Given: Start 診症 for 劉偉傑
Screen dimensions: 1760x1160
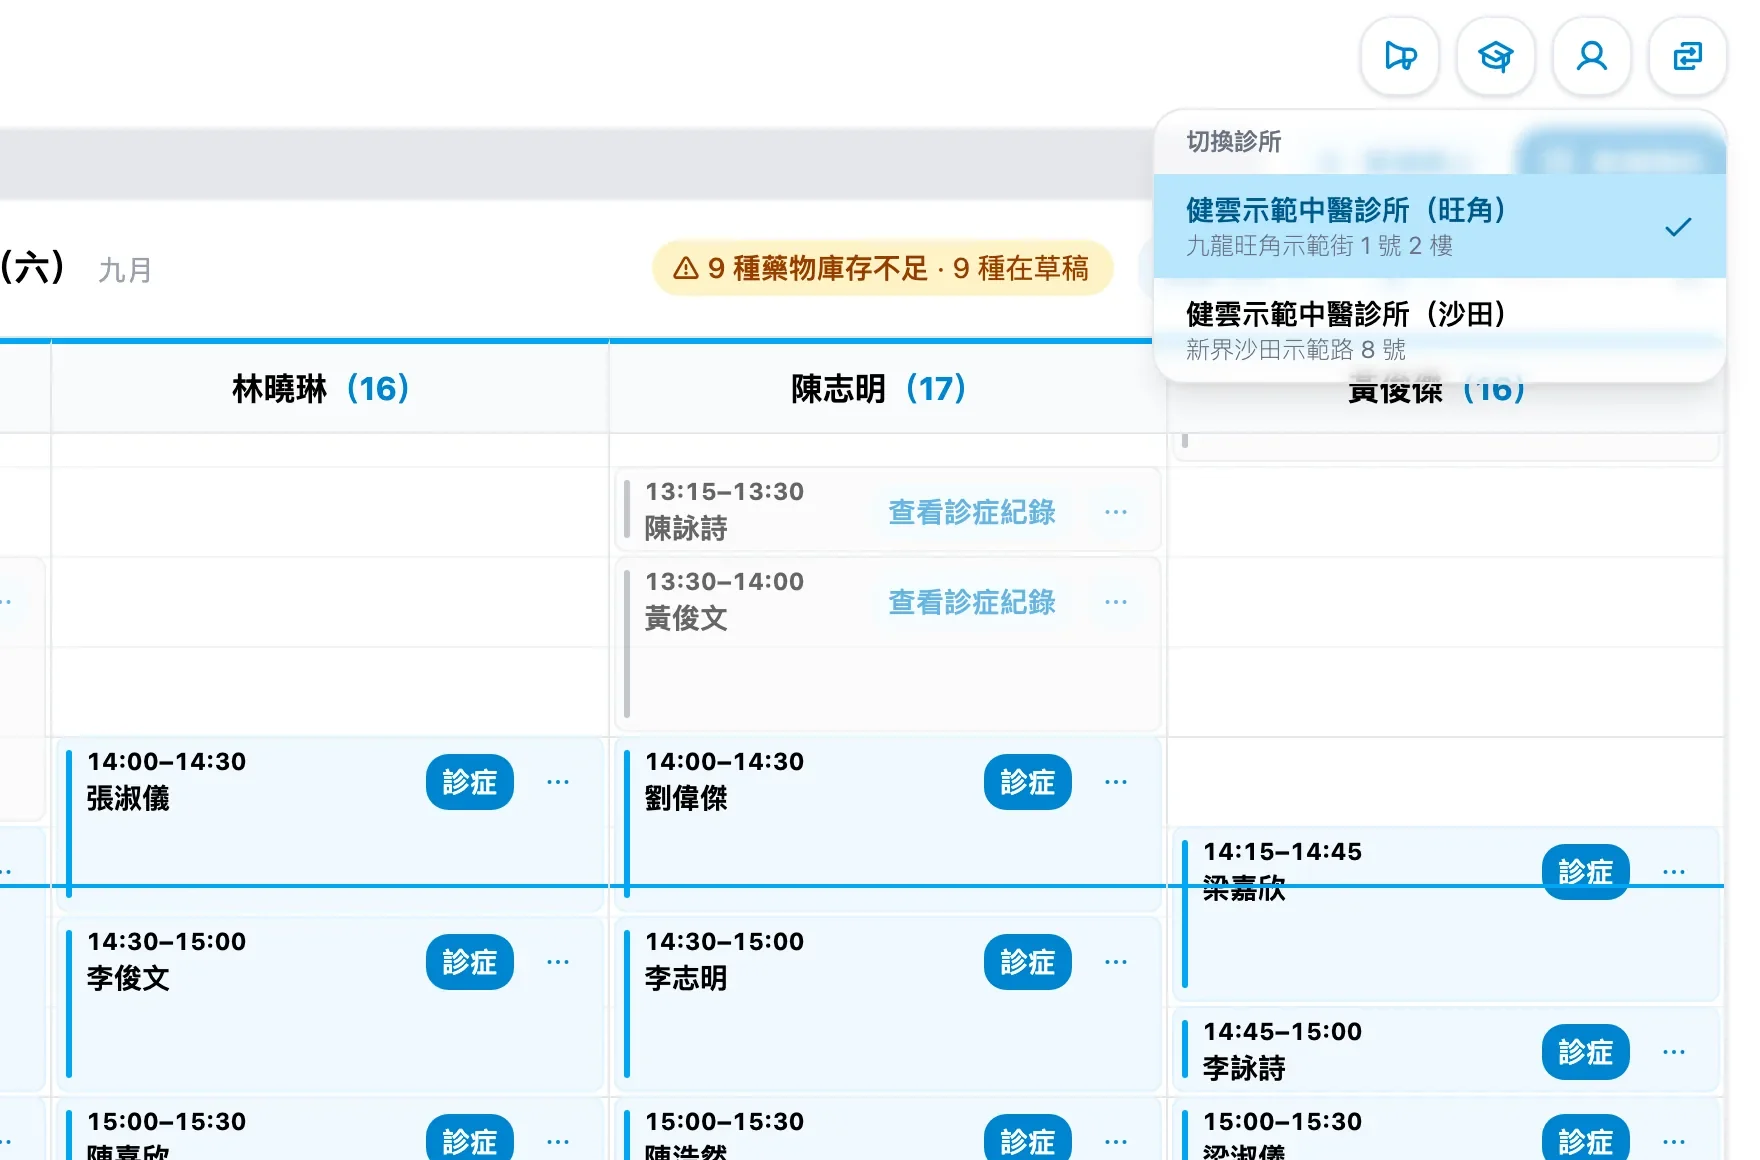Looking at the screenshot, I should click(1028, 782).
